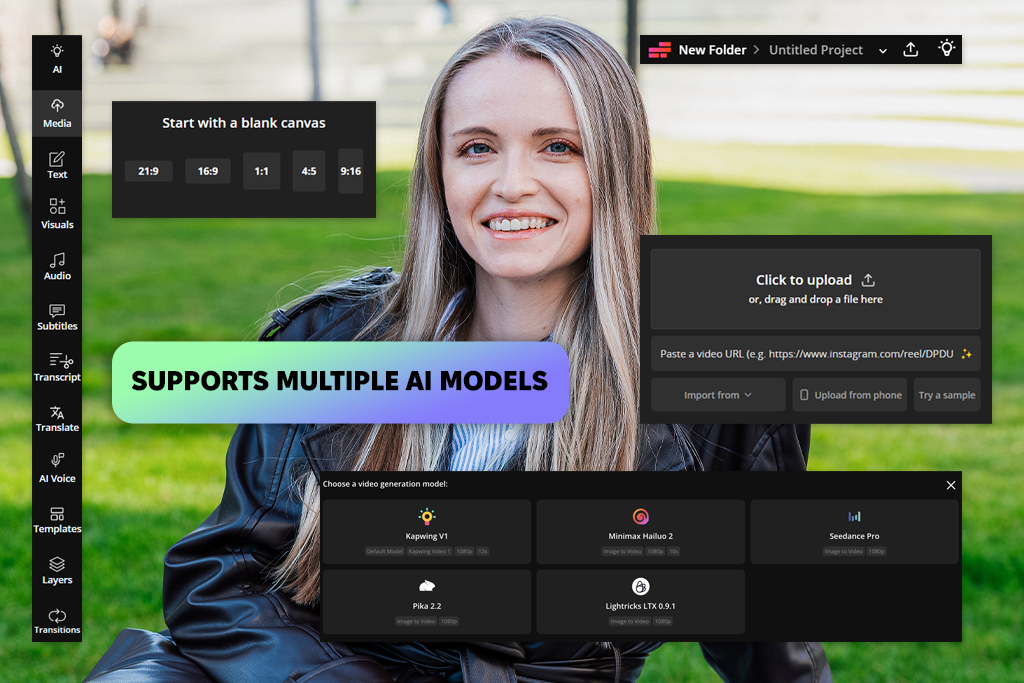Open the Transitions panel
1024x683 pixels.
(x=57, y=620)
